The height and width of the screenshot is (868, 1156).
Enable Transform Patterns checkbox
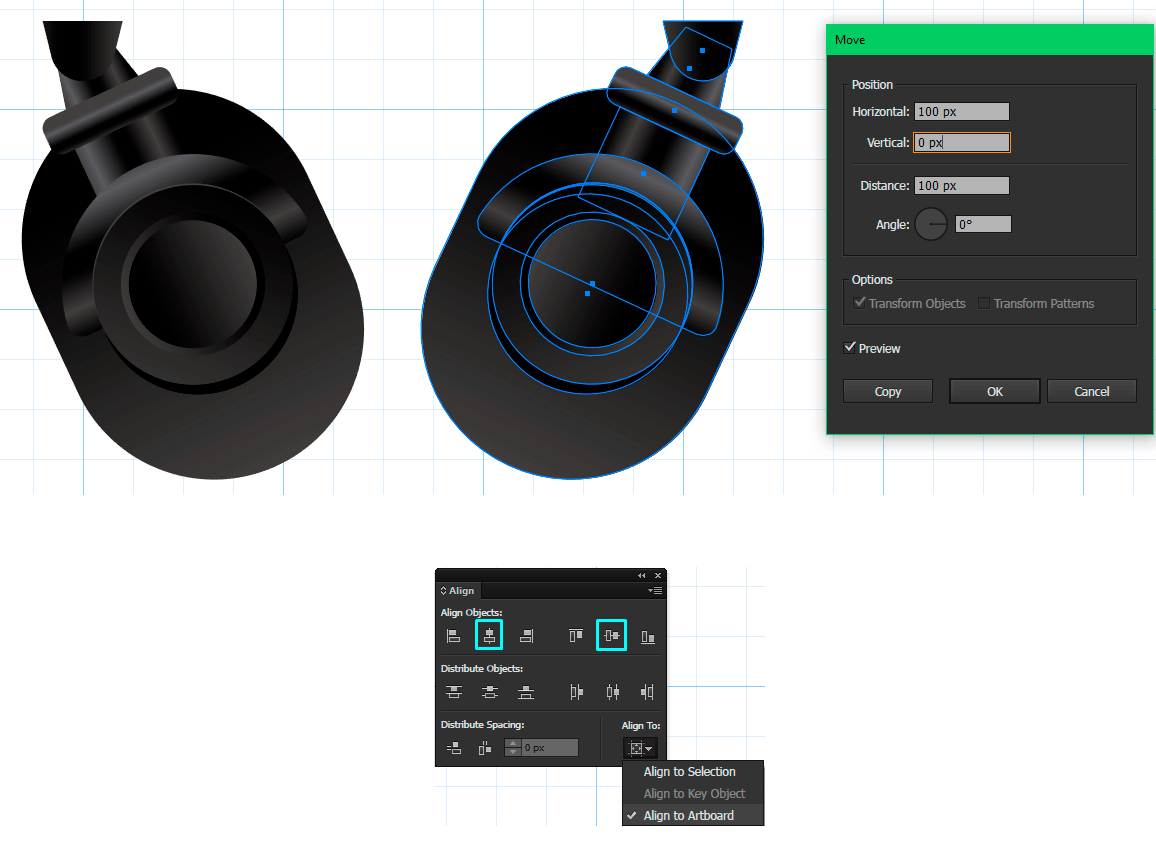[x=984, y=303]
